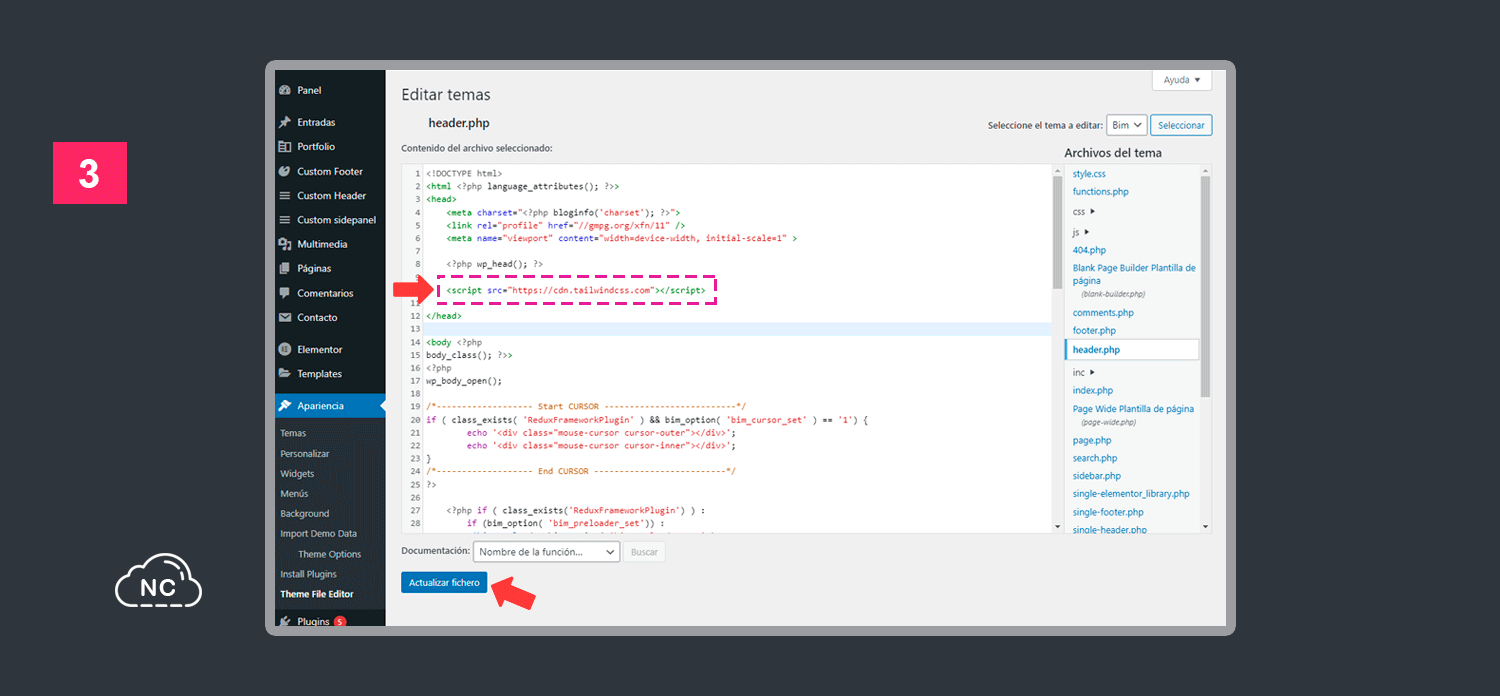This screenshot has height=696, width=1500.
Task: Click the Buscar button
Action: click(644, 552)
